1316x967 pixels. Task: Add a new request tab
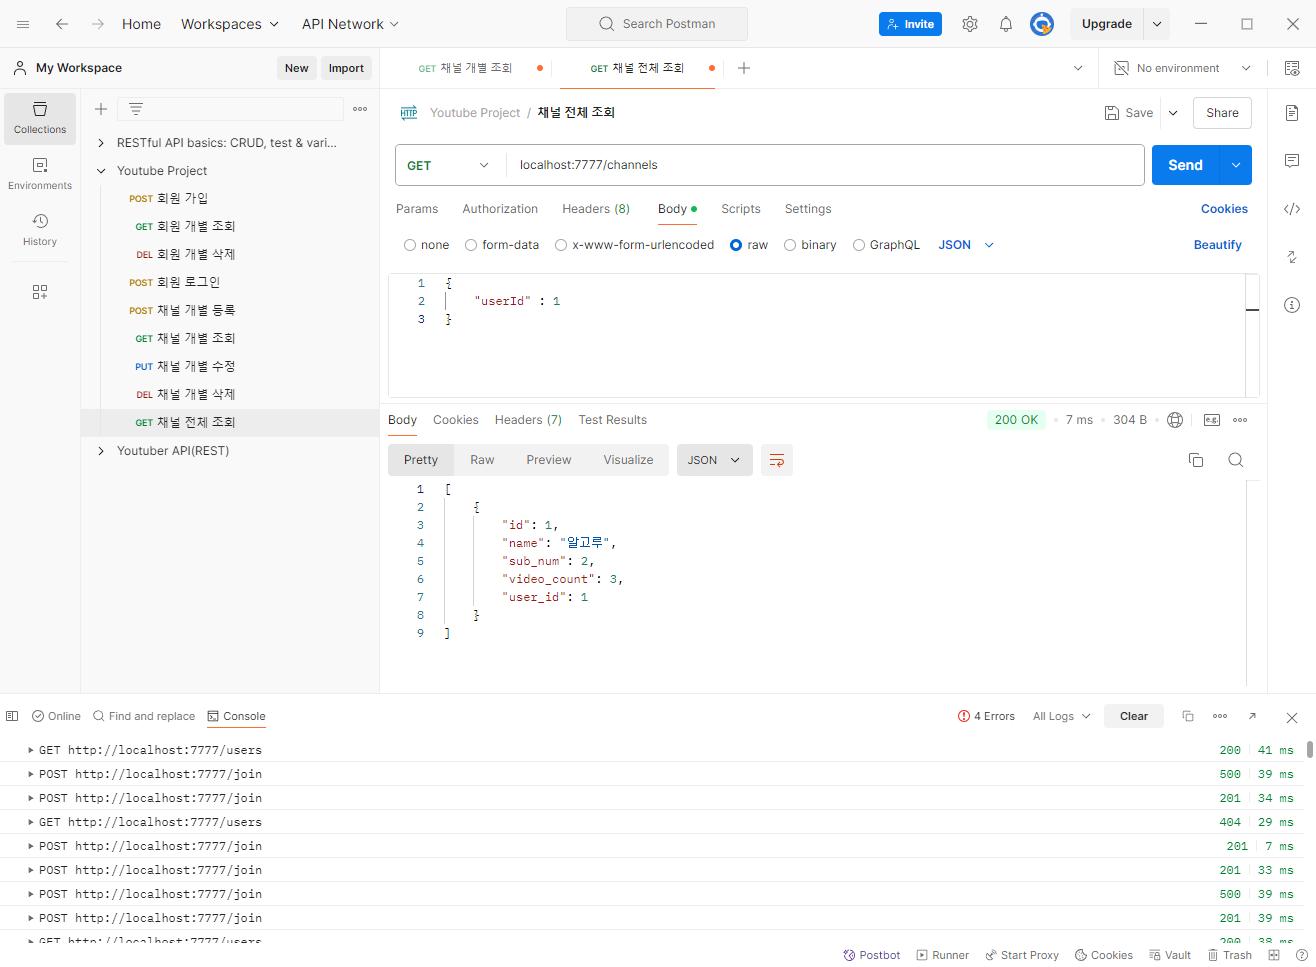(x=744, y=68)
